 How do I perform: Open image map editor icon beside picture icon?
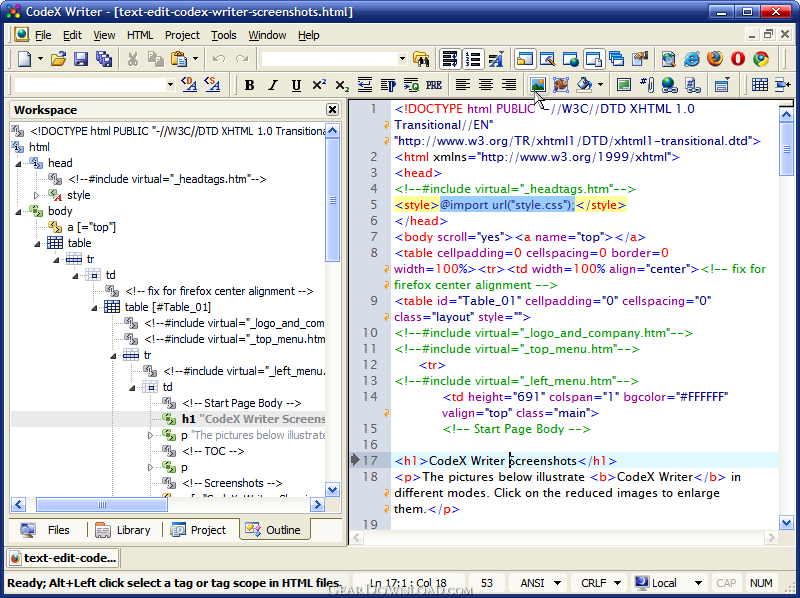561,85
